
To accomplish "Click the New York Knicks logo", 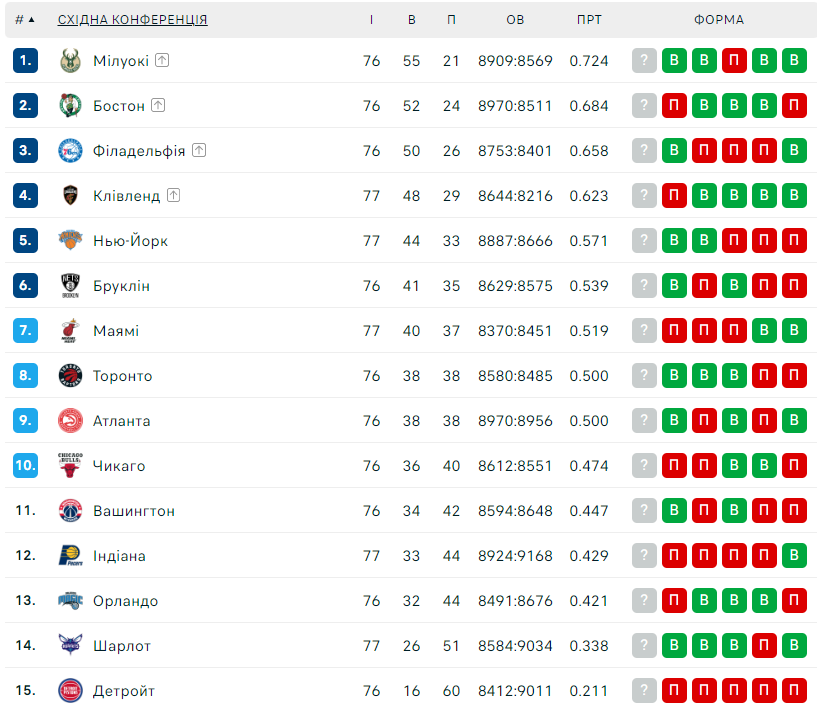I will click(x=70, y=240).
